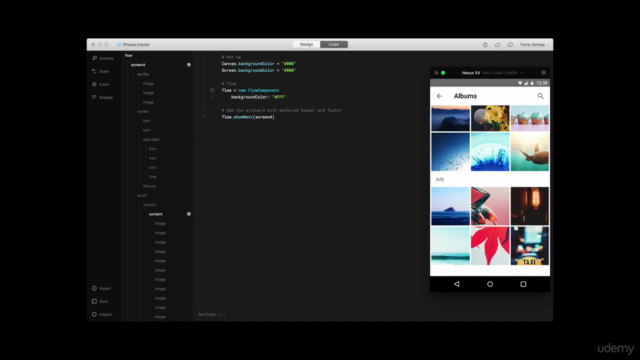Open the yellow flowers photo thumbnail
640x360 pixels.
coord(490,118)
